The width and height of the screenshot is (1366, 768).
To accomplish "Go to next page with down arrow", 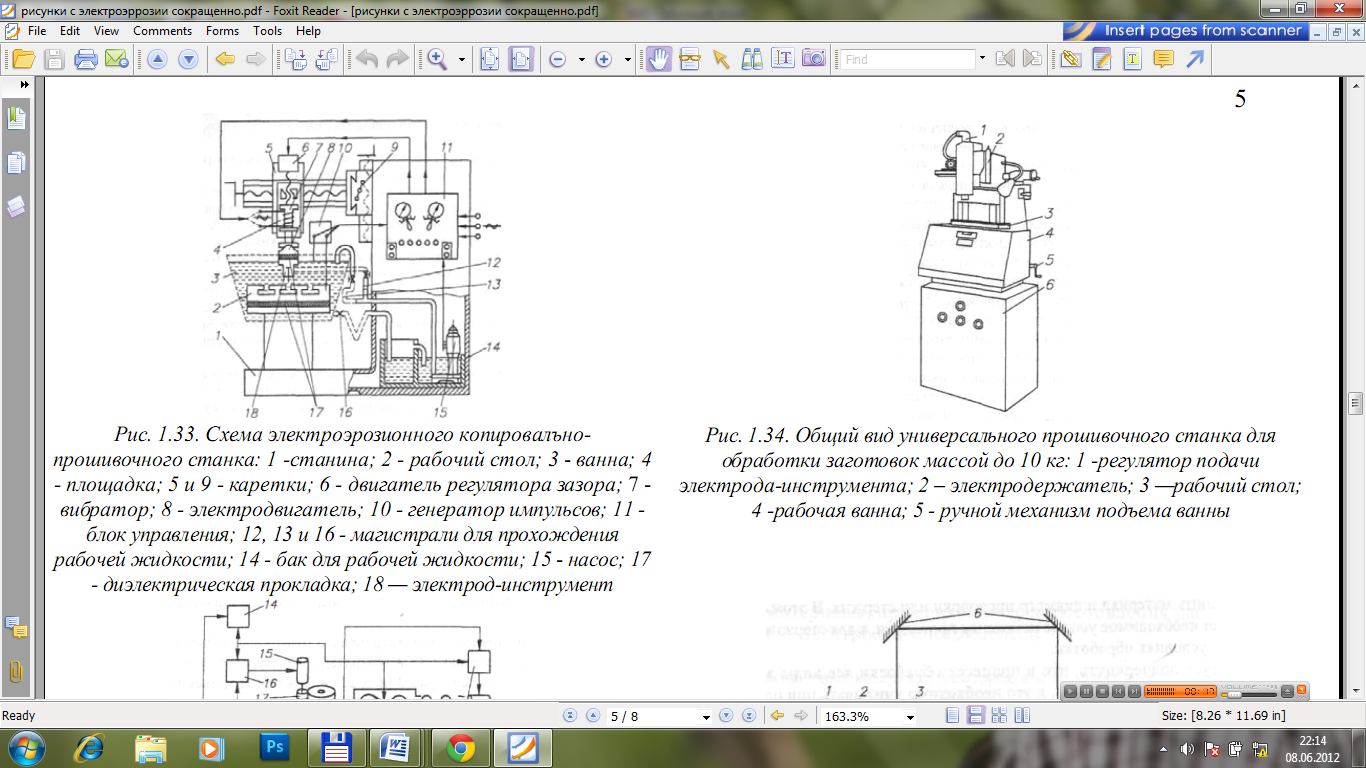I will click(x=188, y=59).
